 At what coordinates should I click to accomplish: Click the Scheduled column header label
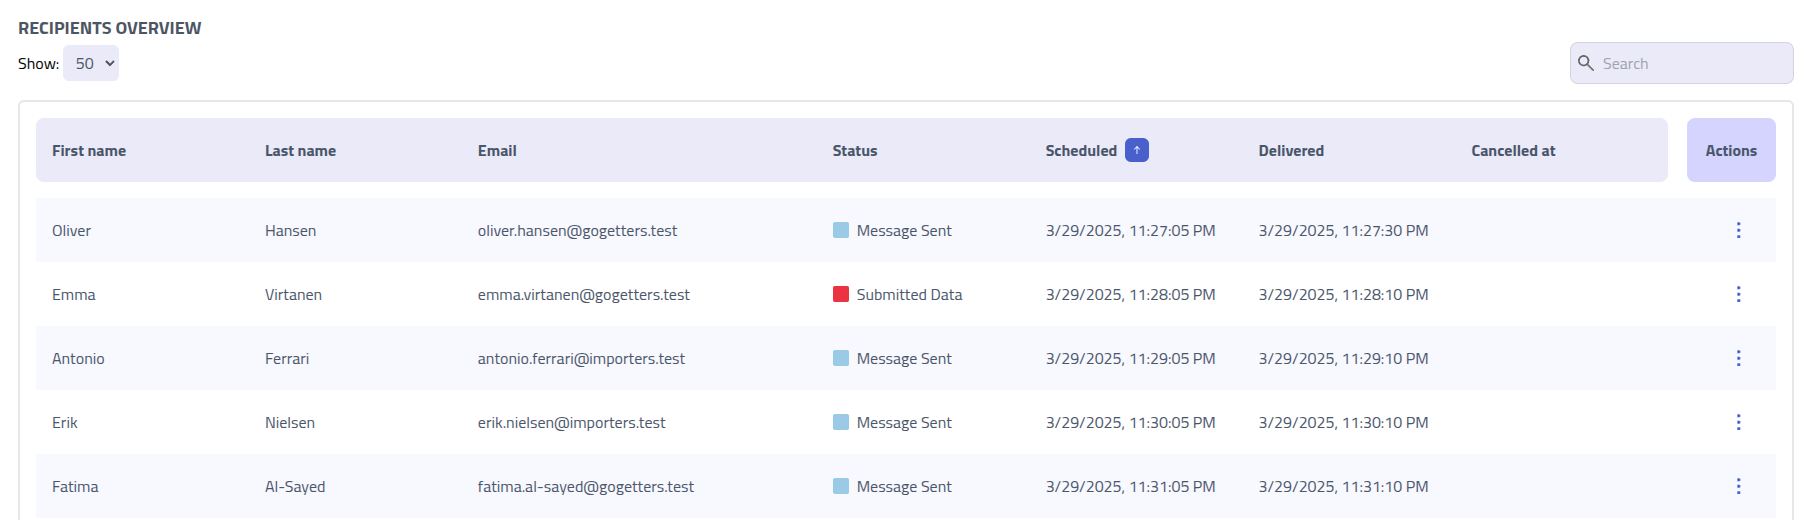pos(1081,151)
